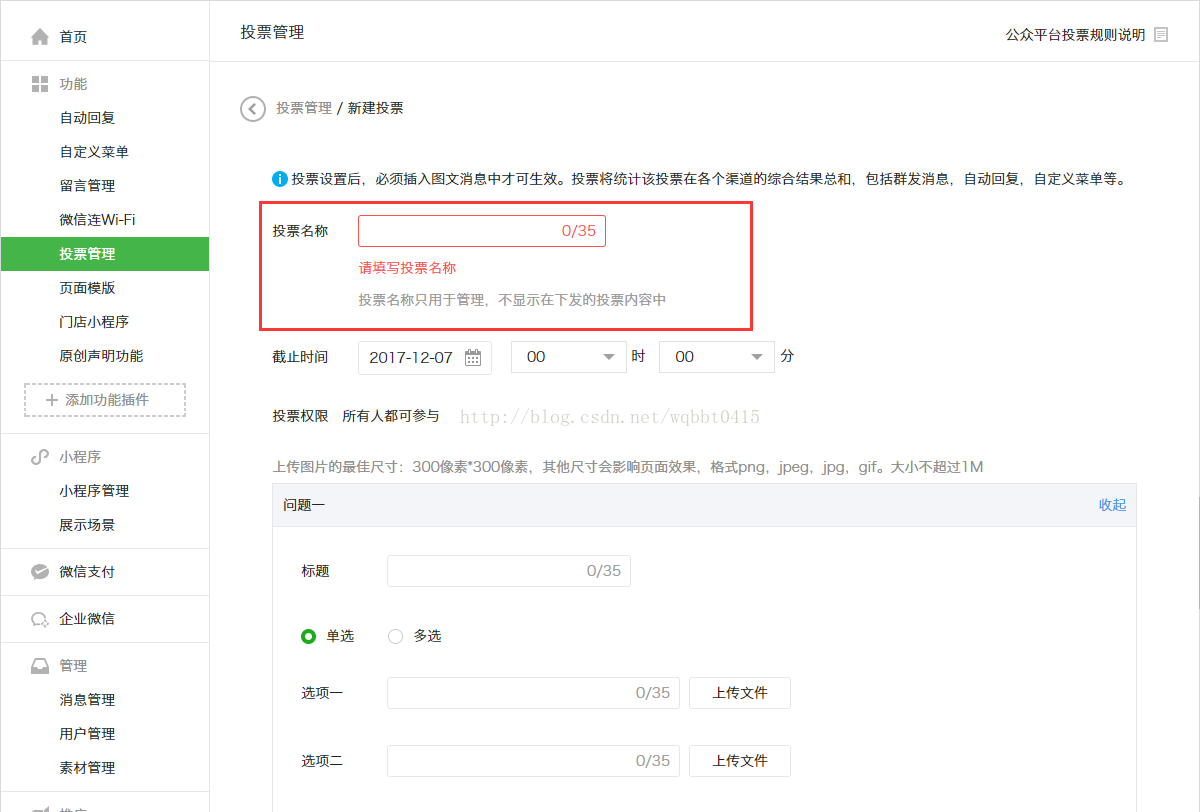Open the calendar icon in date field
The height and width of the screenshot is (812, 1200).
coord(473,357)
